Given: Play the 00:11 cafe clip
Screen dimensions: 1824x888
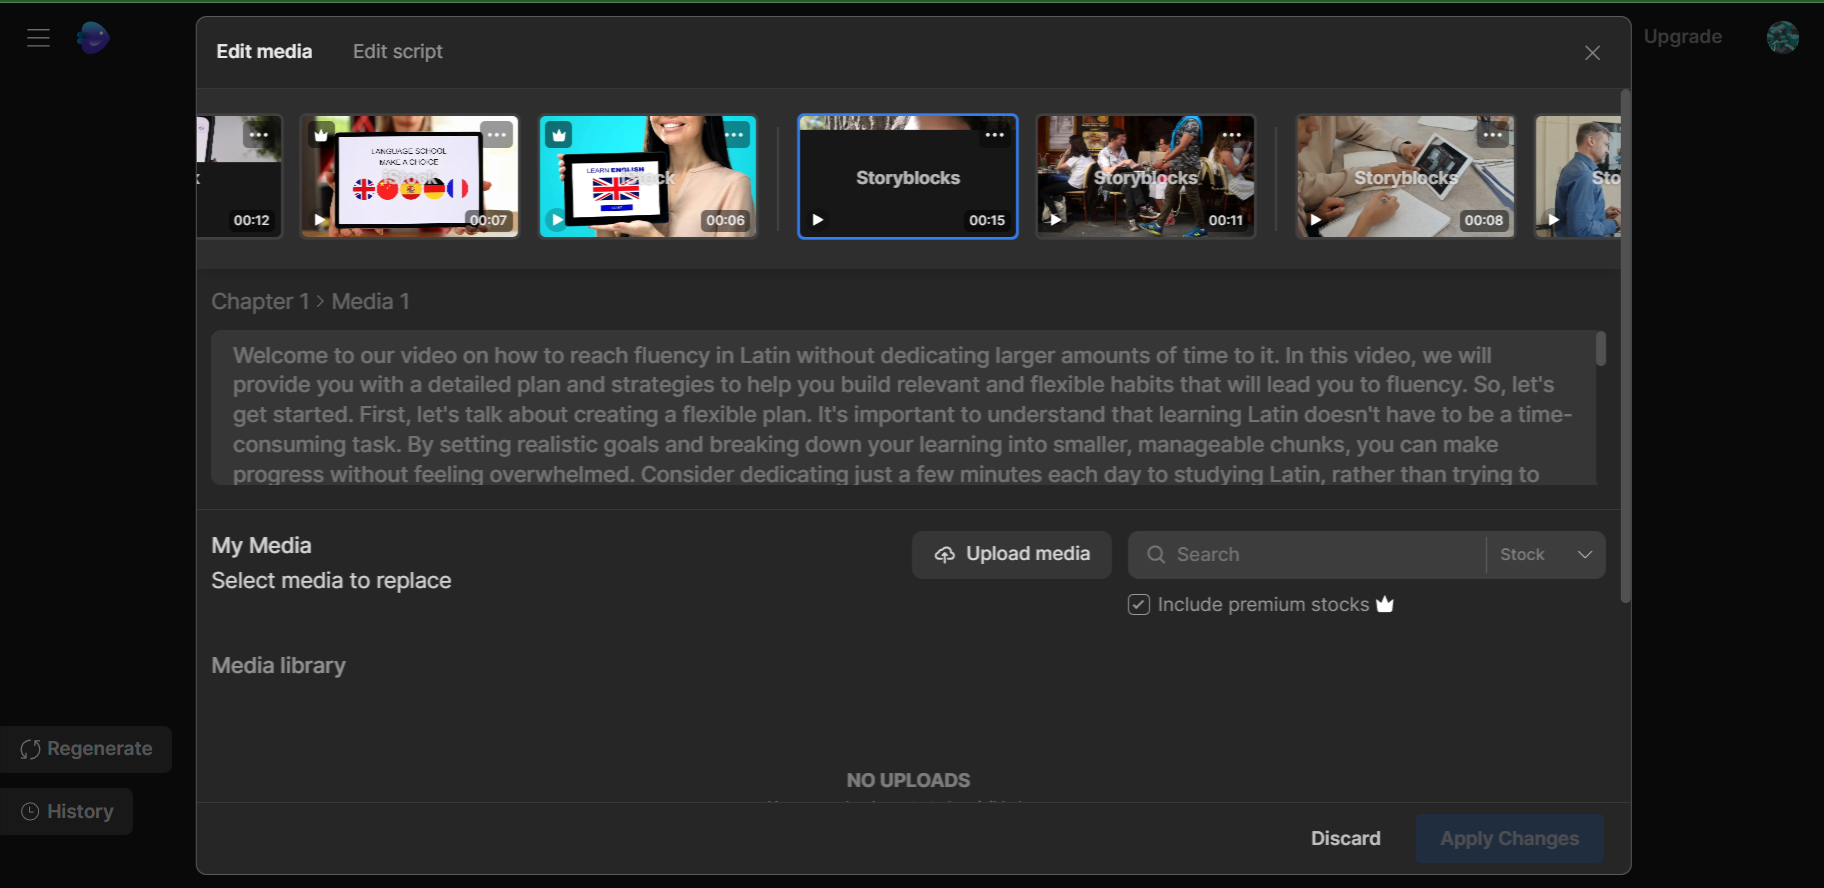Looking at the screenshot, I should 1056,220.
